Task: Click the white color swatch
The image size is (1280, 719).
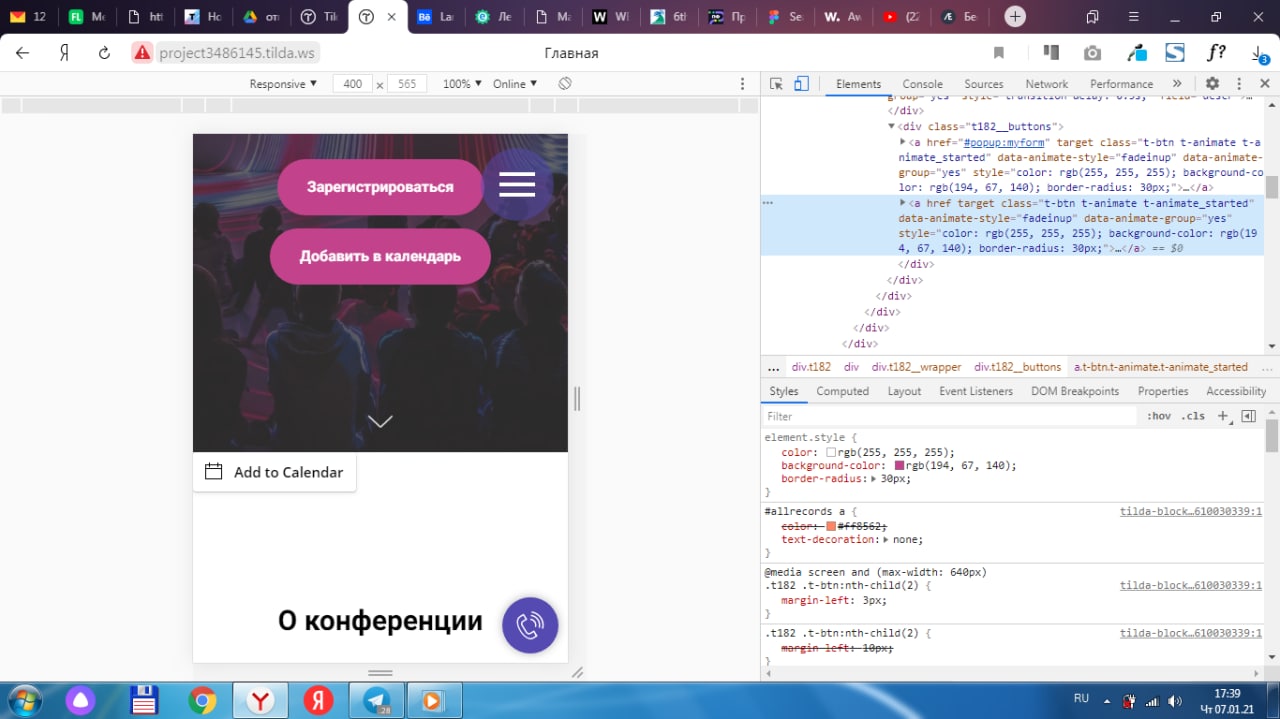Action: click(831, 453)
